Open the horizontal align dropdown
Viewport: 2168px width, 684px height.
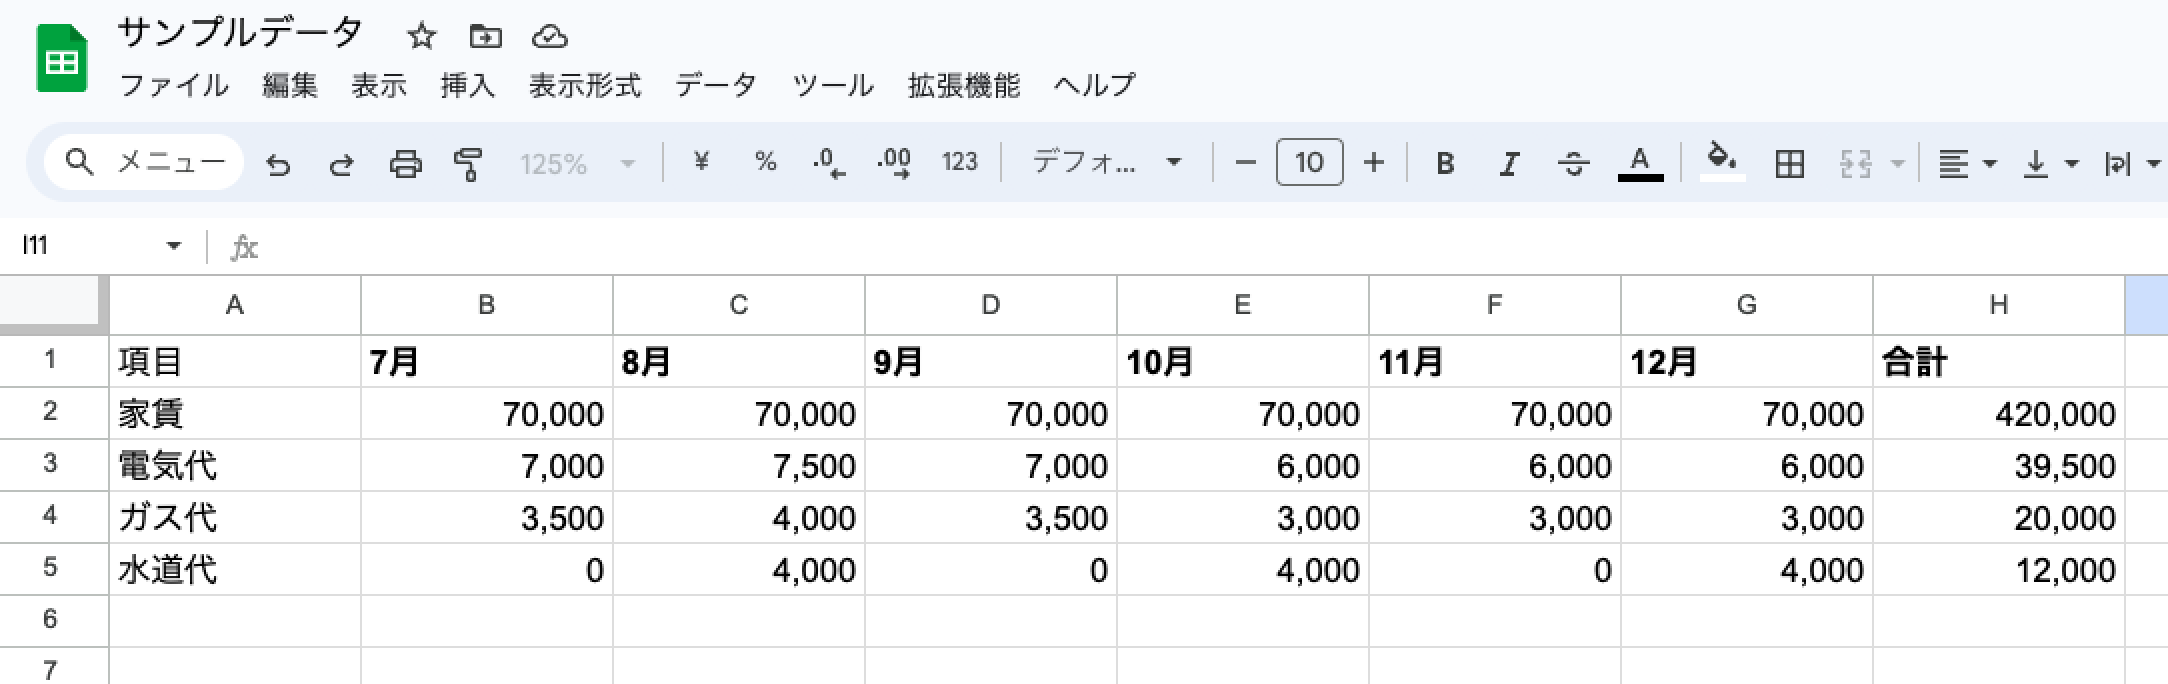(x=1967, y=163)
